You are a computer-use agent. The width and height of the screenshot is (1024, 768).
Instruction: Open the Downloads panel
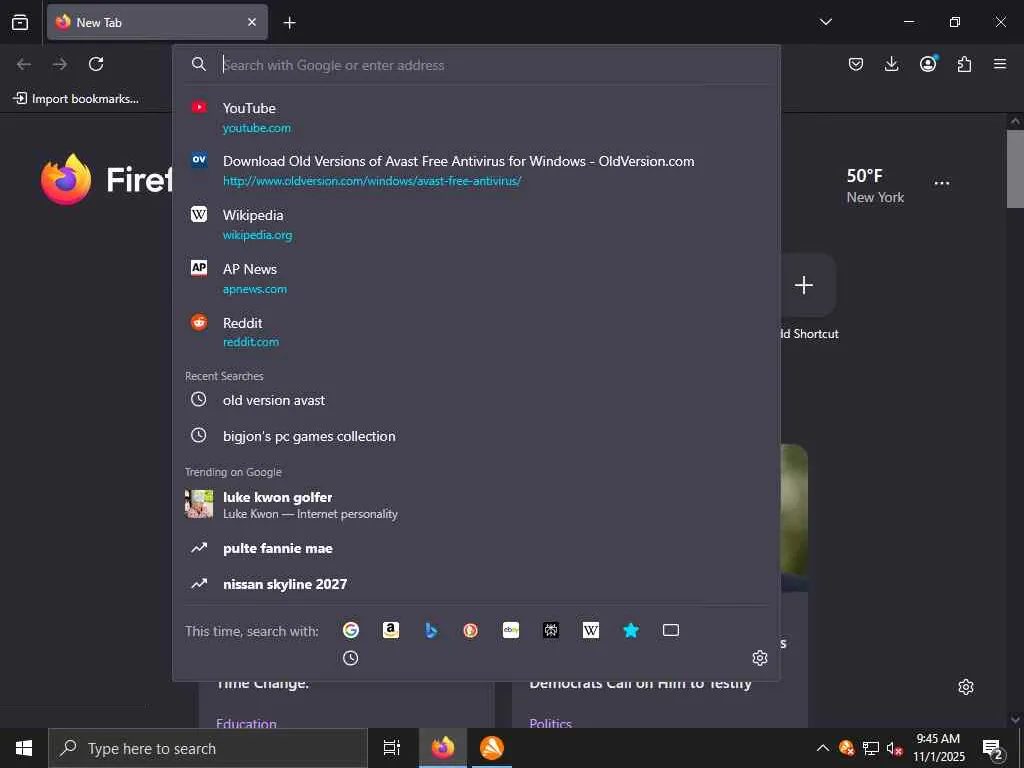pyautogui.click(x=891, y=64)
